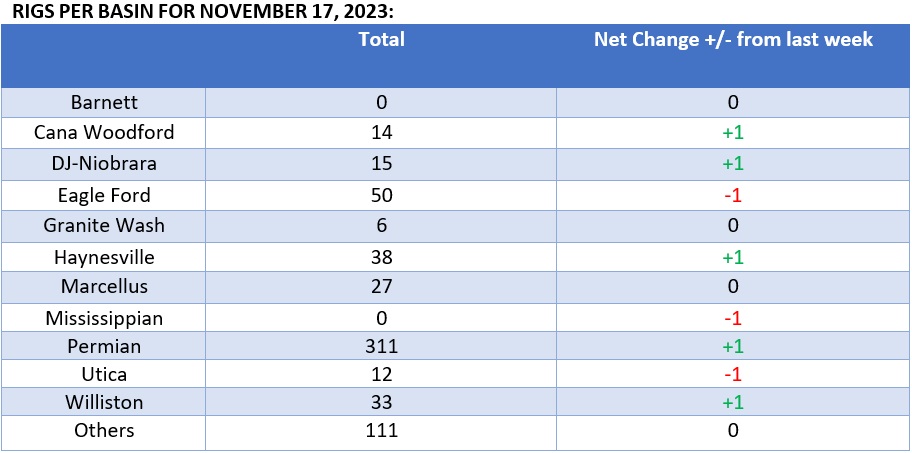Image resolution: width=912 pixels, height=453 pixels.
Task: Select the Permian total 311 cell
Action: 381,347
